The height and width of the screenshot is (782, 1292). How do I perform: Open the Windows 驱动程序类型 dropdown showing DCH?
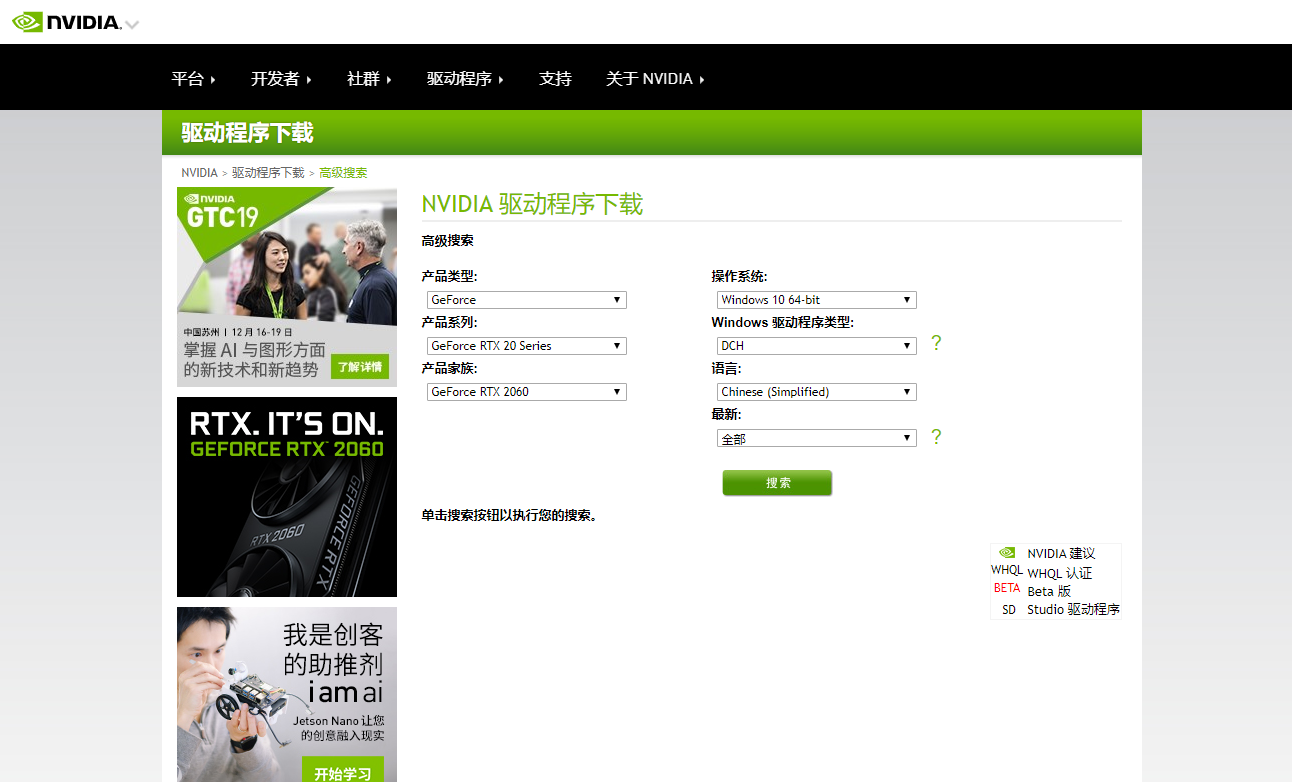(x=817, y=346)
